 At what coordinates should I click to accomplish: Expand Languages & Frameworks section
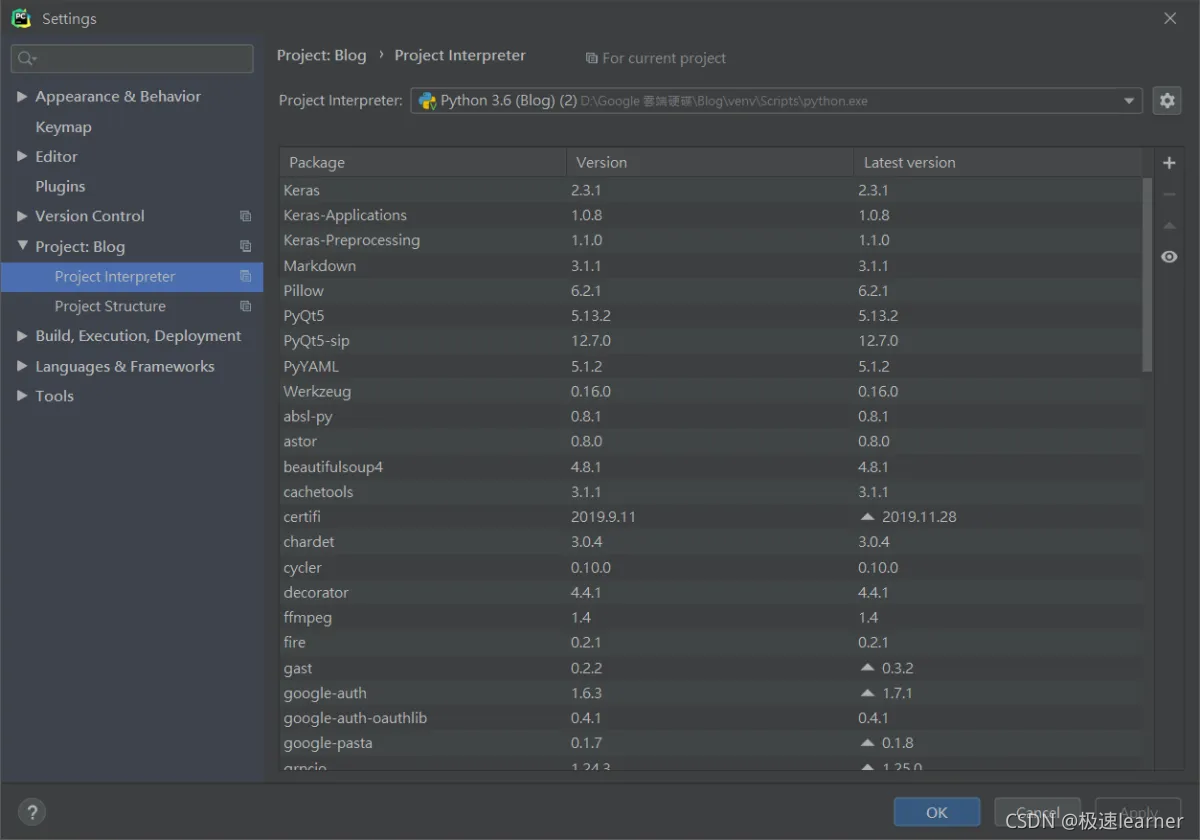[22, 366]
